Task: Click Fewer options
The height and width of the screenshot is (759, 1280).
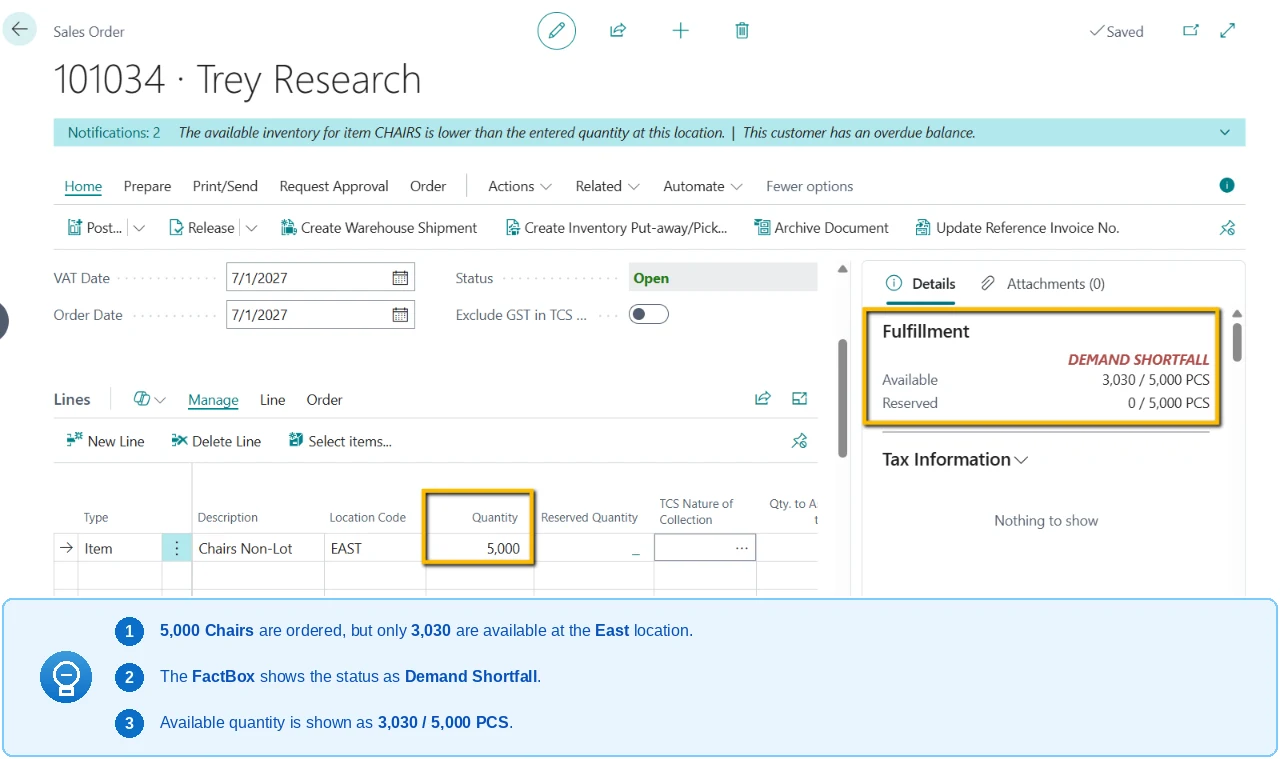Action: [810, 186]
